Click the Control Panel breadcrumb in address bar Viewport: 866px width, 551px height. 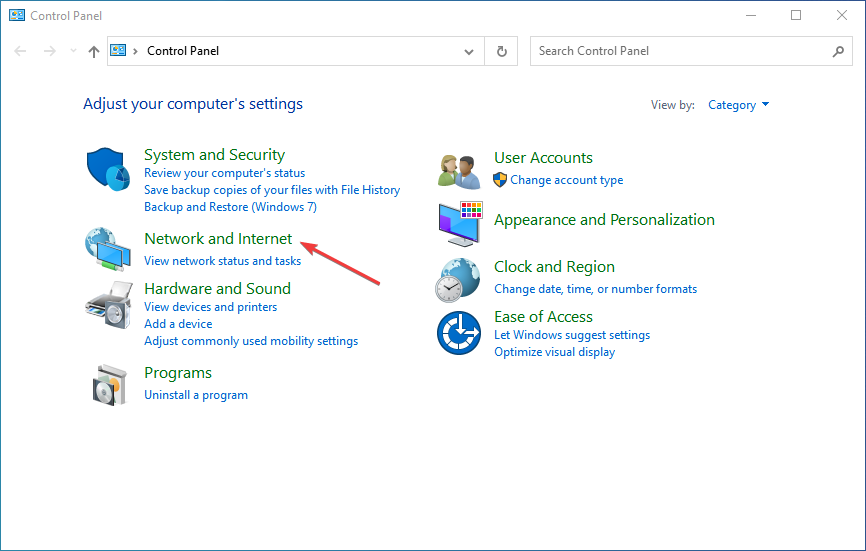click(183, 51)
